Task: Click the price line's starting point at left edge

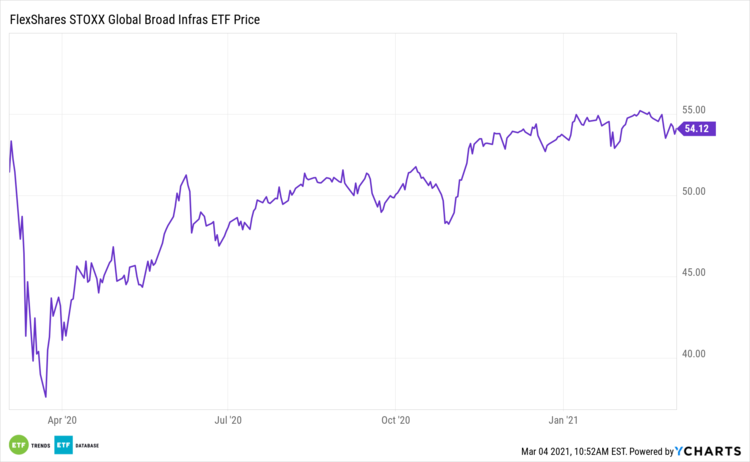Action: pyautogui.click(x=10, y=172)
